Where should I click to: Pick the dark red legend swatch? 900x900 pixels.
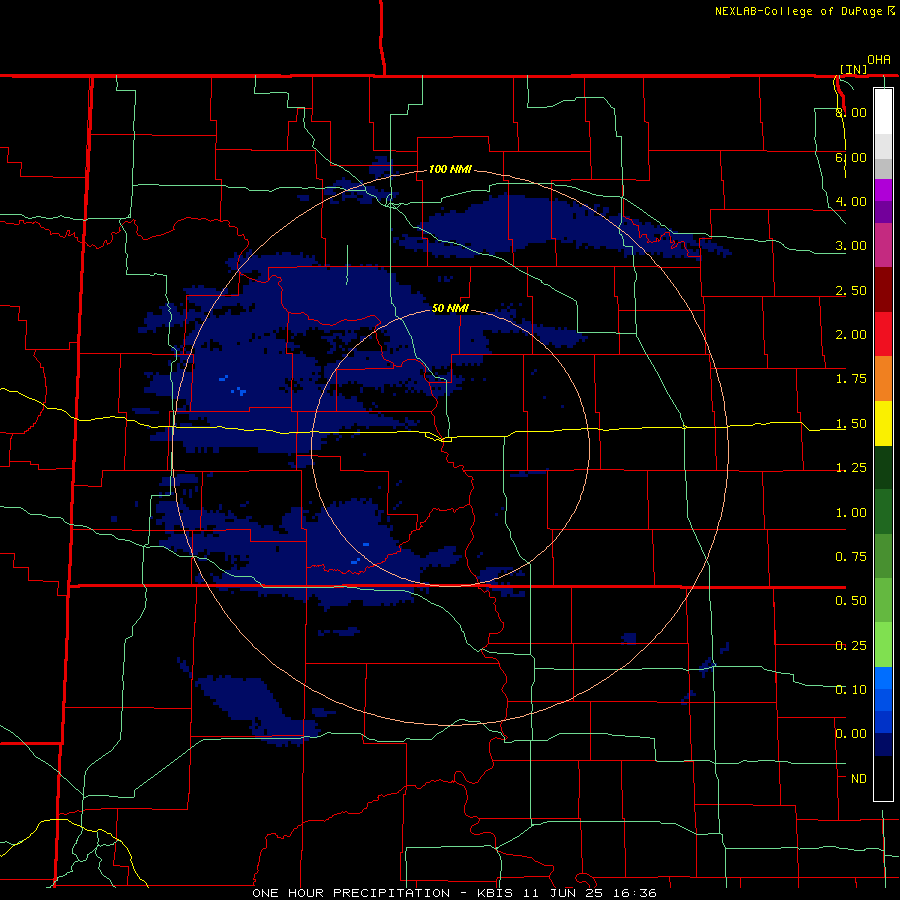coord(883,289)
